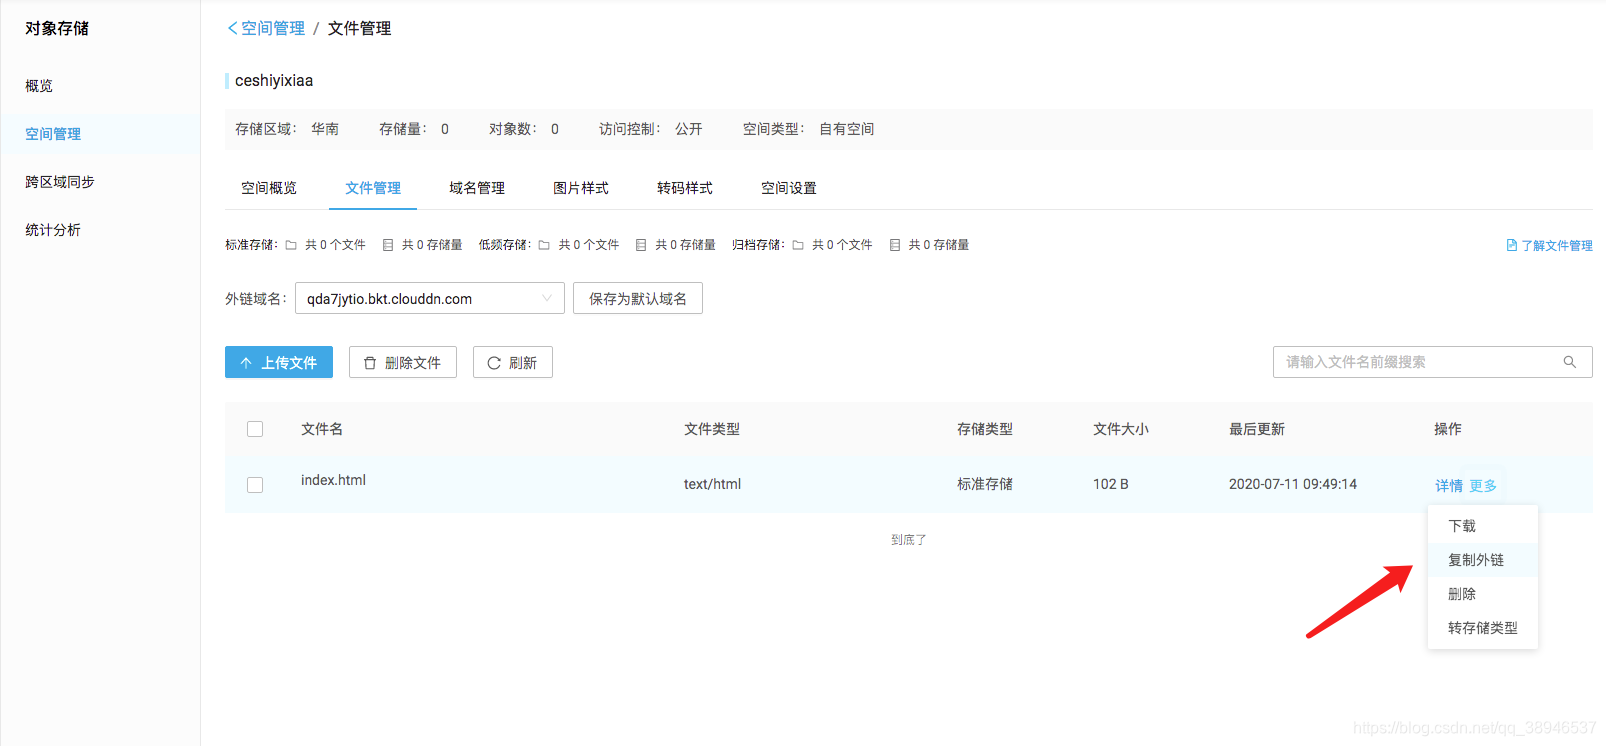1606x746 pixels.
Task: Click the folder icon after 低频存储
Action: tap(544, 245)
